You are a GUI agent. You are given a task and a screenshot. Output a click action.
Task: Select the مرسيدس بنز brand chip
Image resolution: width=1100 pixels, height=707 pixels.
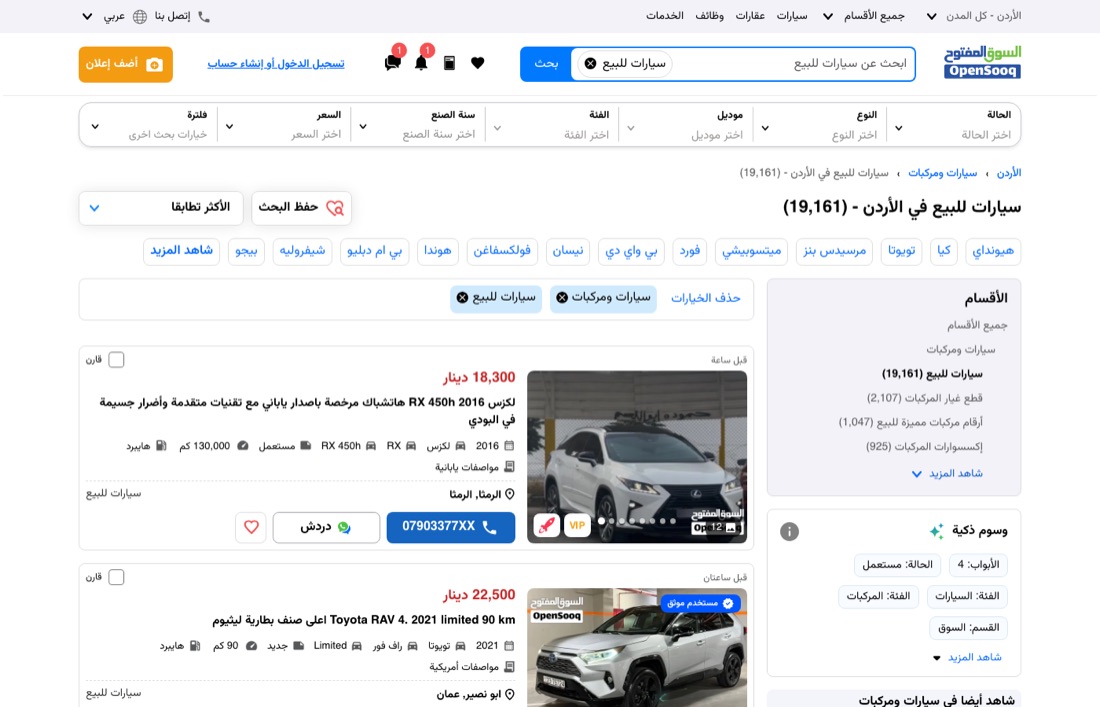pos(834,251)
